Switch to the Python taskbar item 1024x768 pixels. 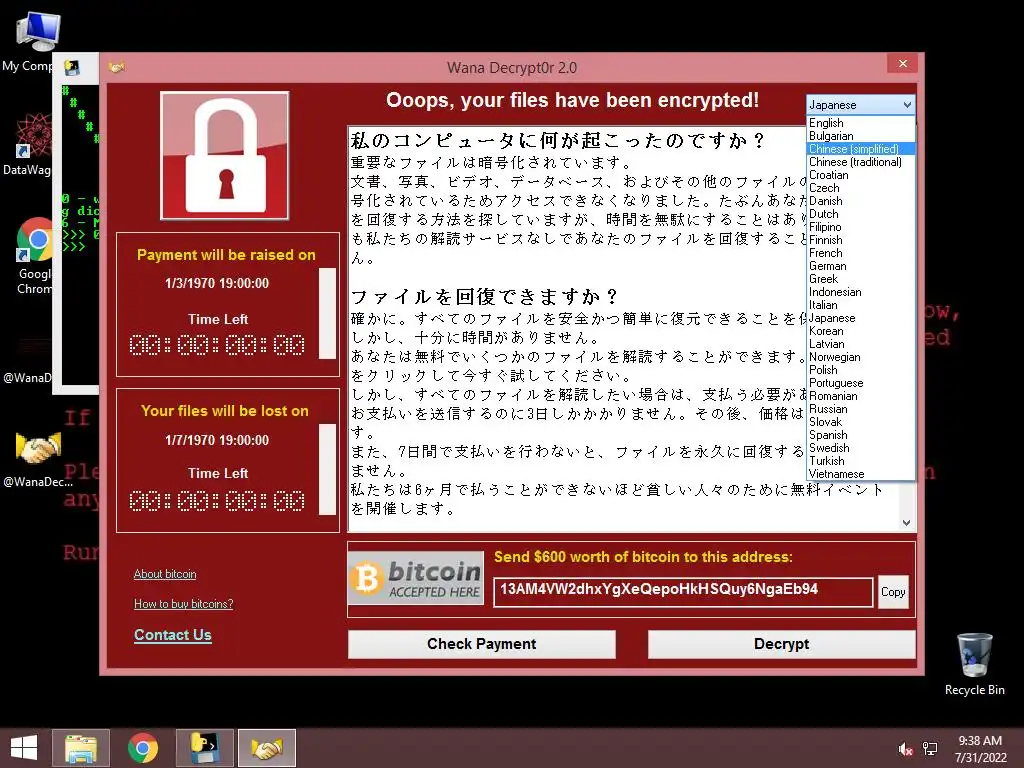click(204, 748)
